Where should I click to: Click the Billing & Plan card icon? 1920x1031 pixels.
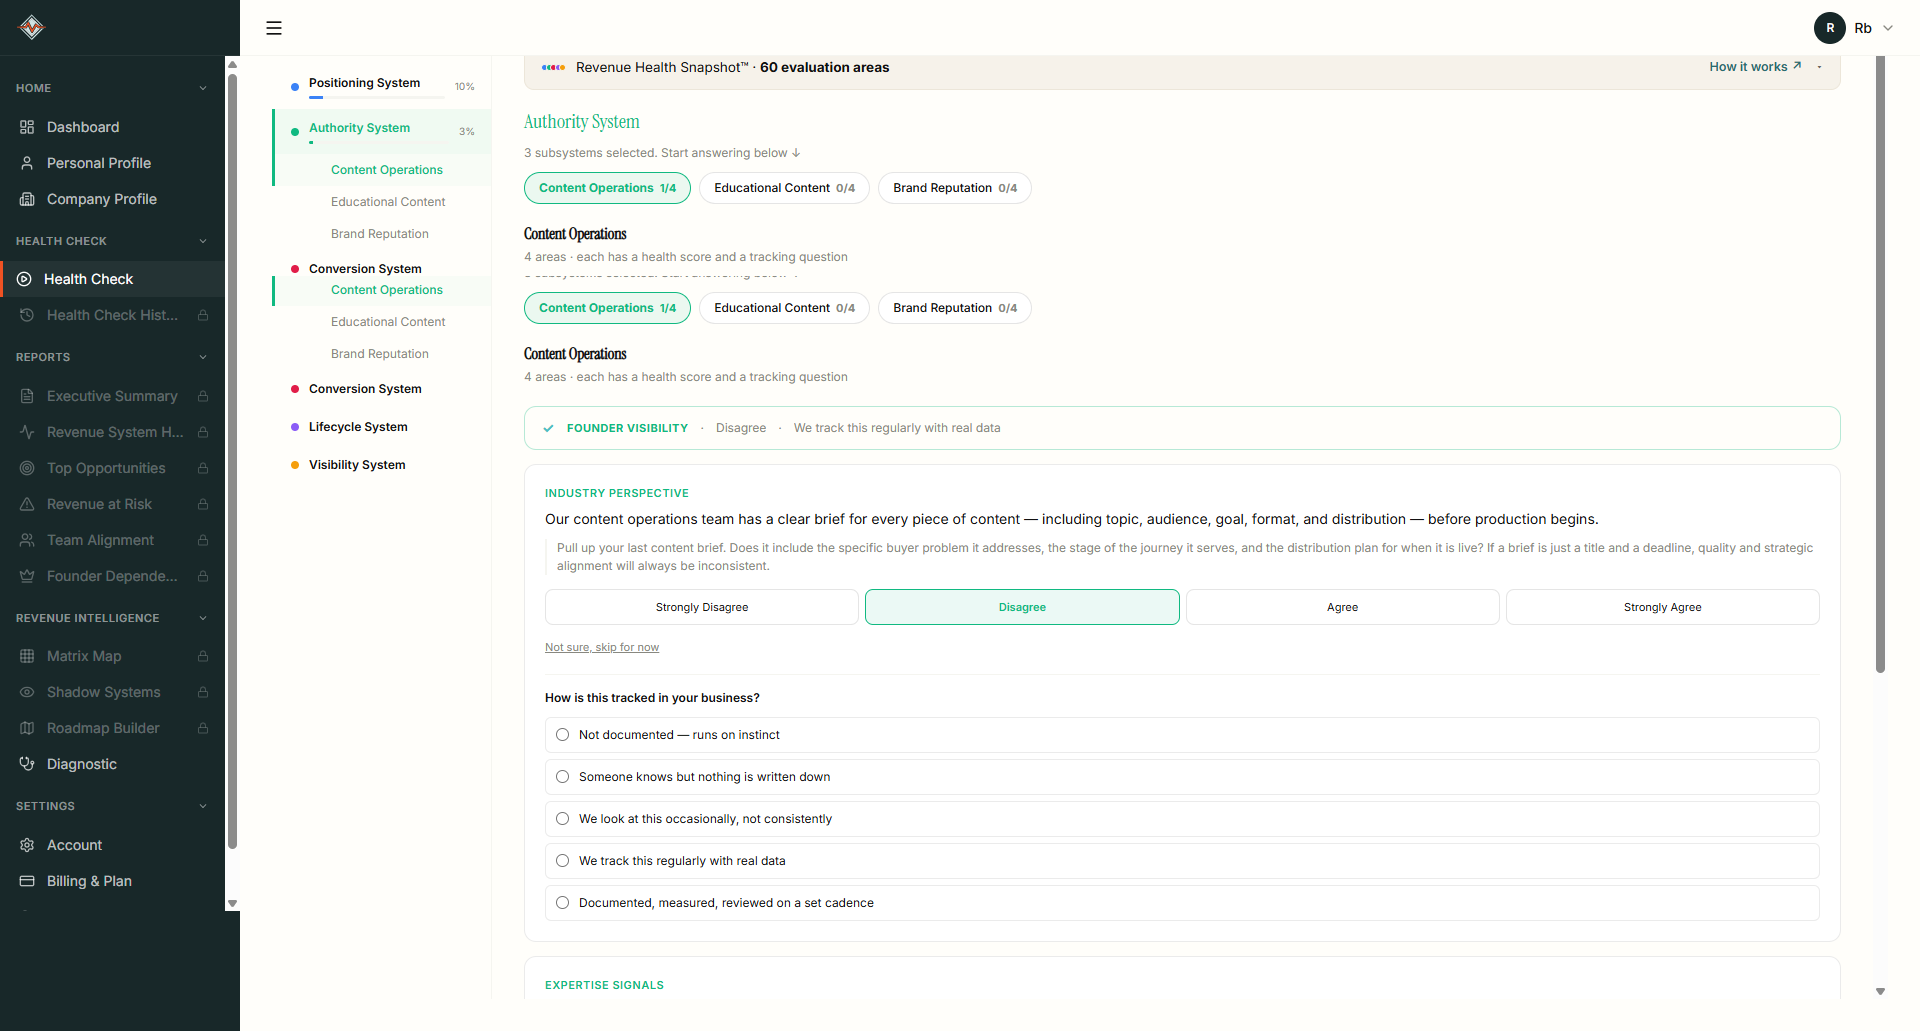point(27,881)
